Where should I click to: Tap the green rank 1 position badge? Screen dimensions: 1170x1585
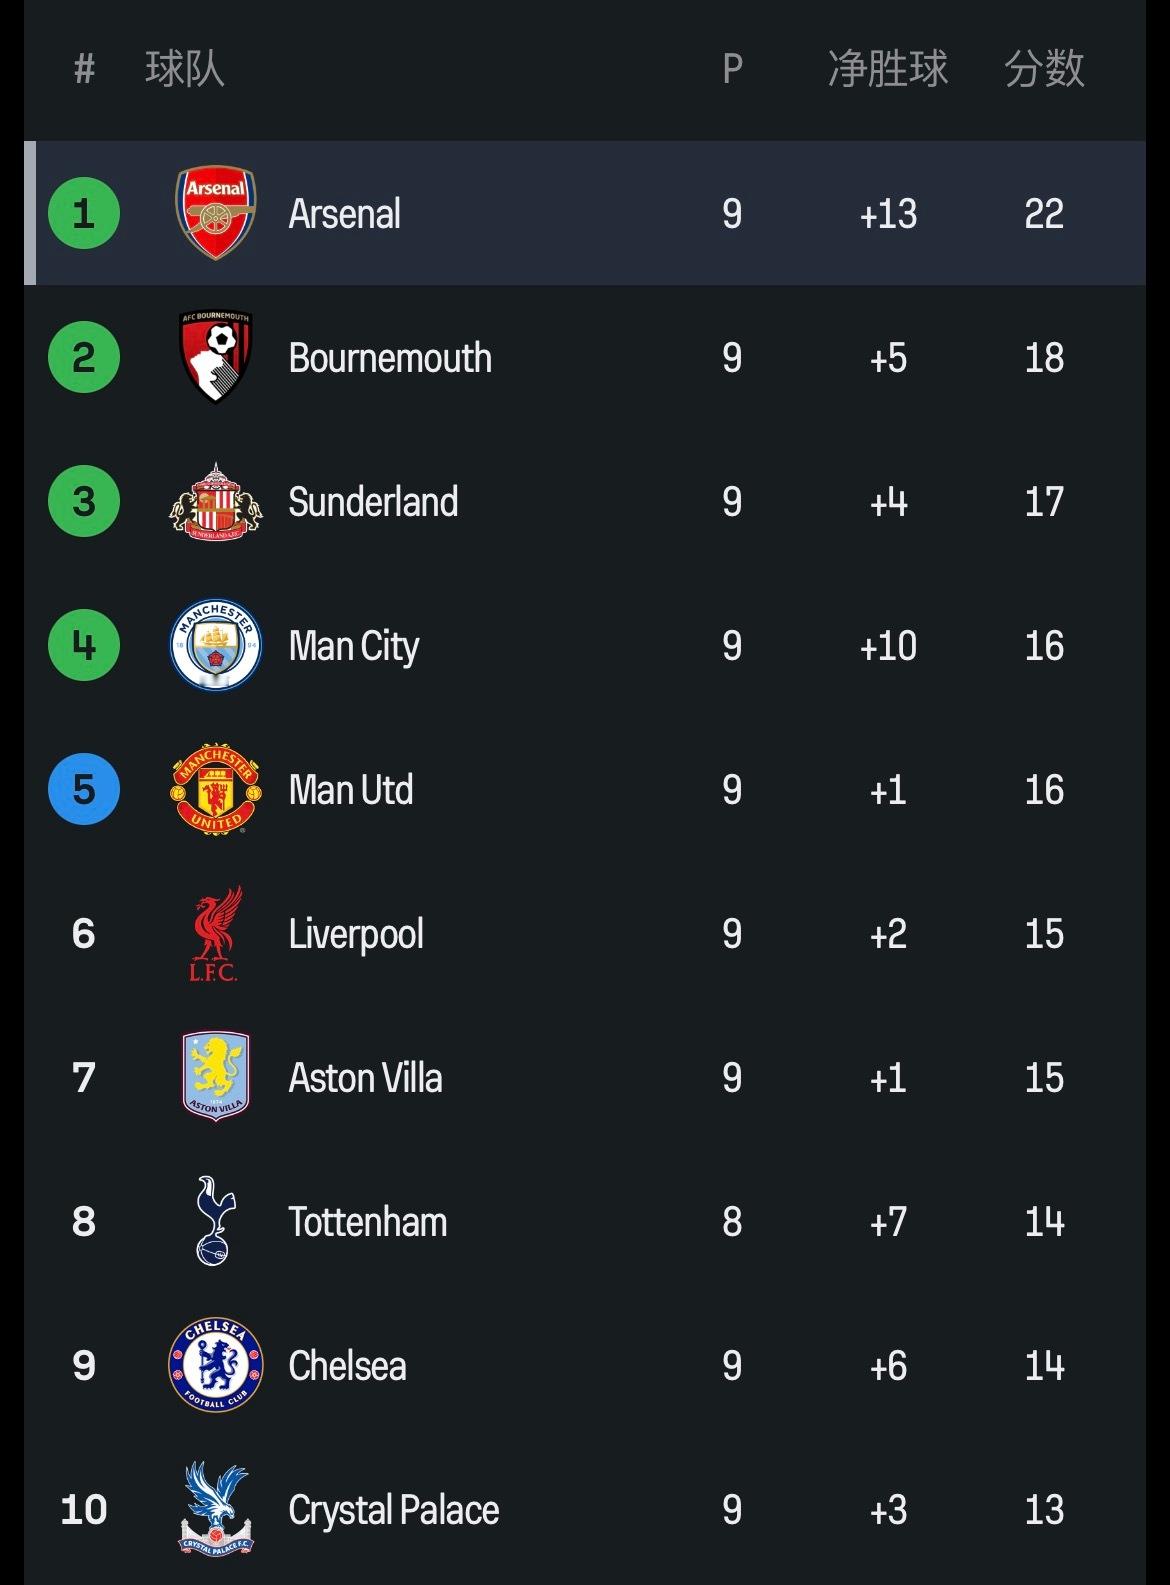[84, 213]
